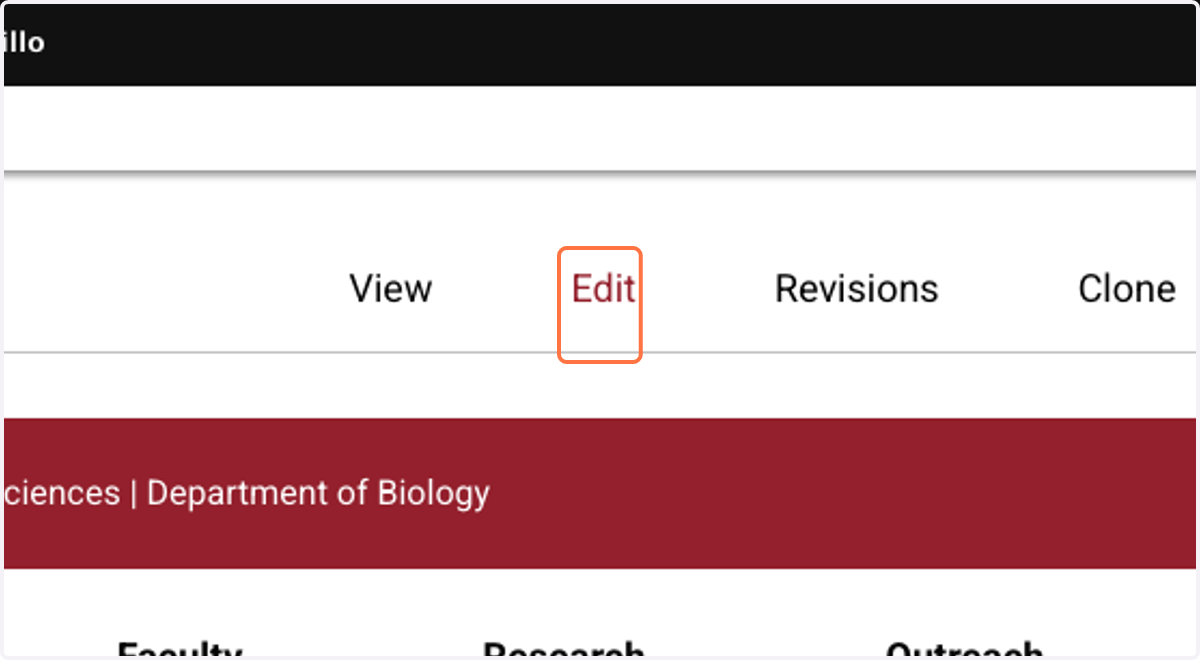The image size is (1200, 660).
Task: Click the partially visible Sciences link in banner
Action: point(62,493)
